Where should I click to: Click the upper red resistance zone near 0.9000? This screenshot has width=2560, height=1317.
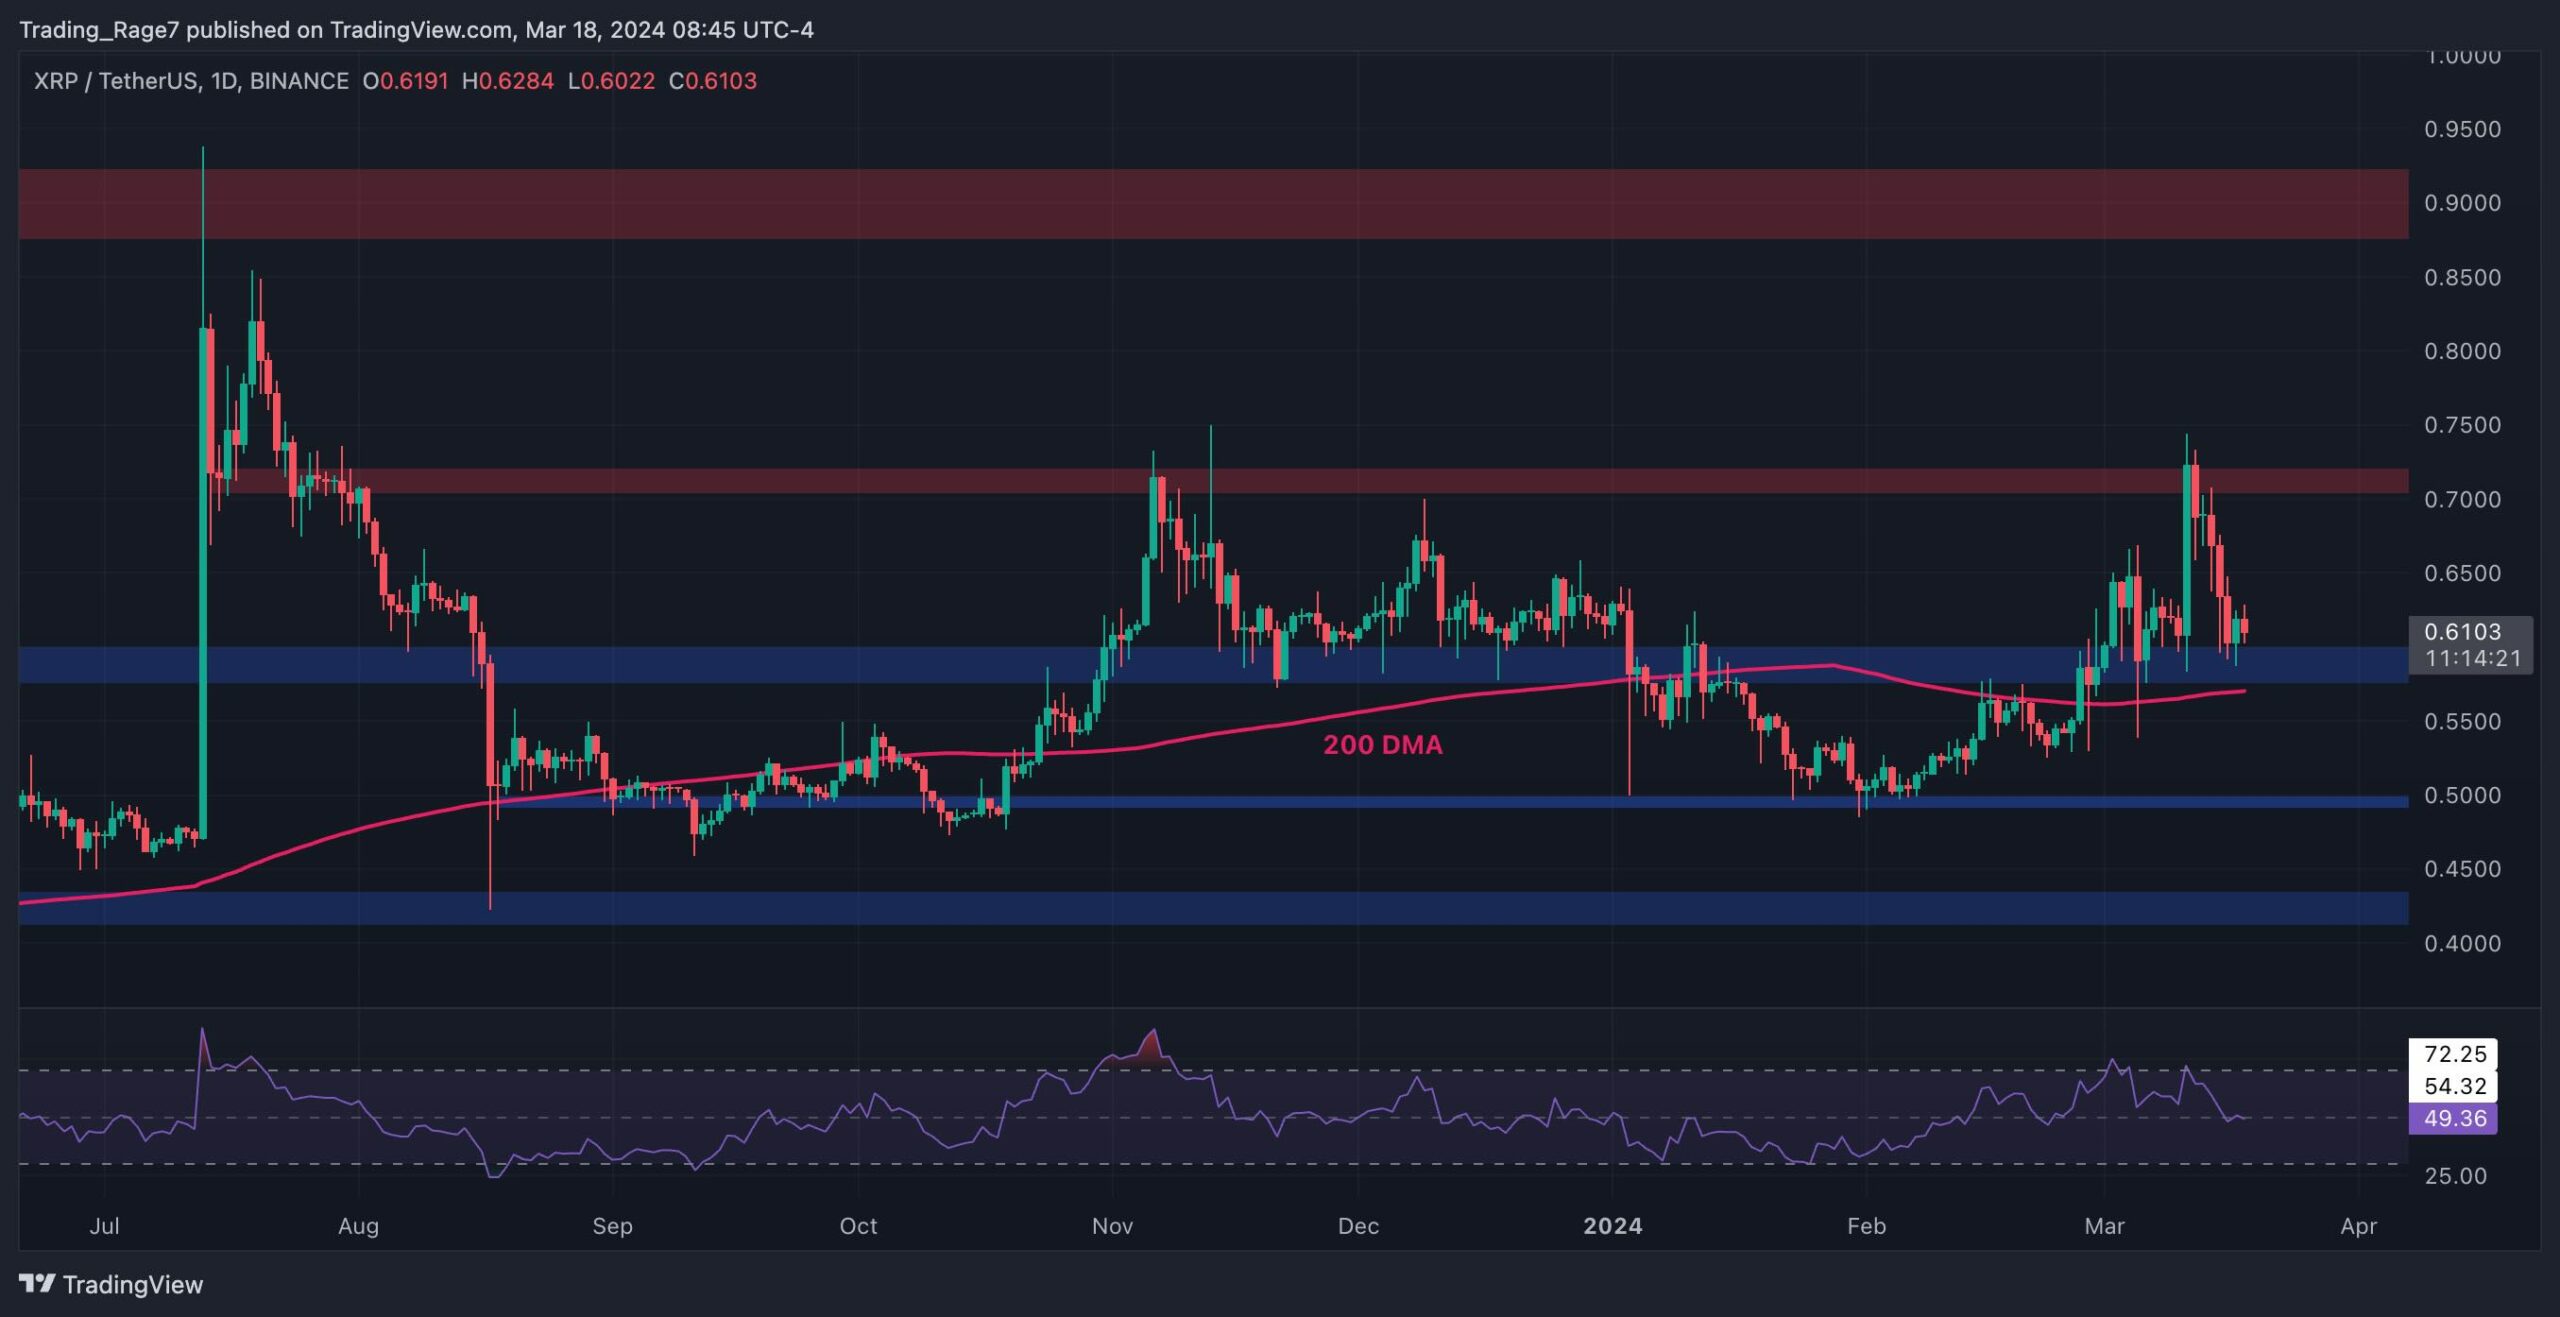tap(1200, 204)
